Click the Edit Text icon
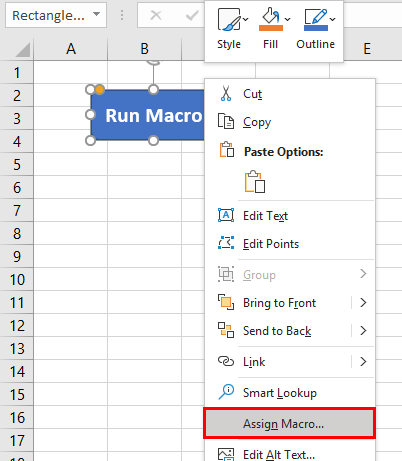This screenshot has width=402, height=461. click(x=226, y=215)
